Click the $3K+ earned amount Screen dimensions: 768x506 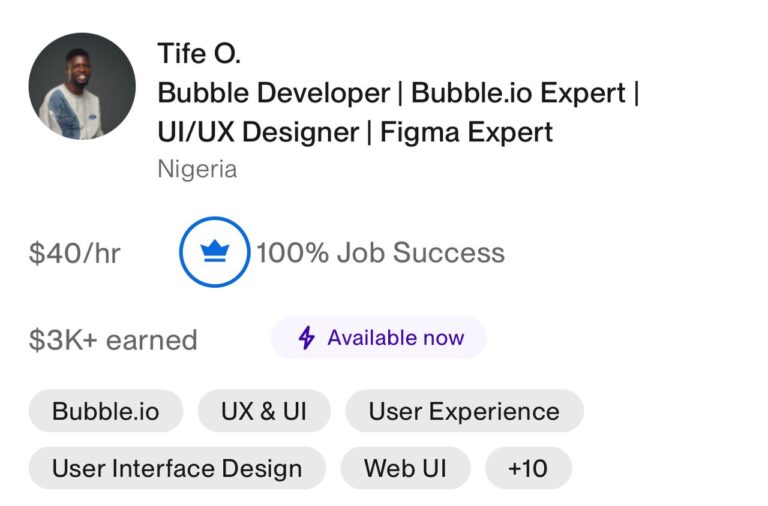pyautogui.click(x=113, y=340)
